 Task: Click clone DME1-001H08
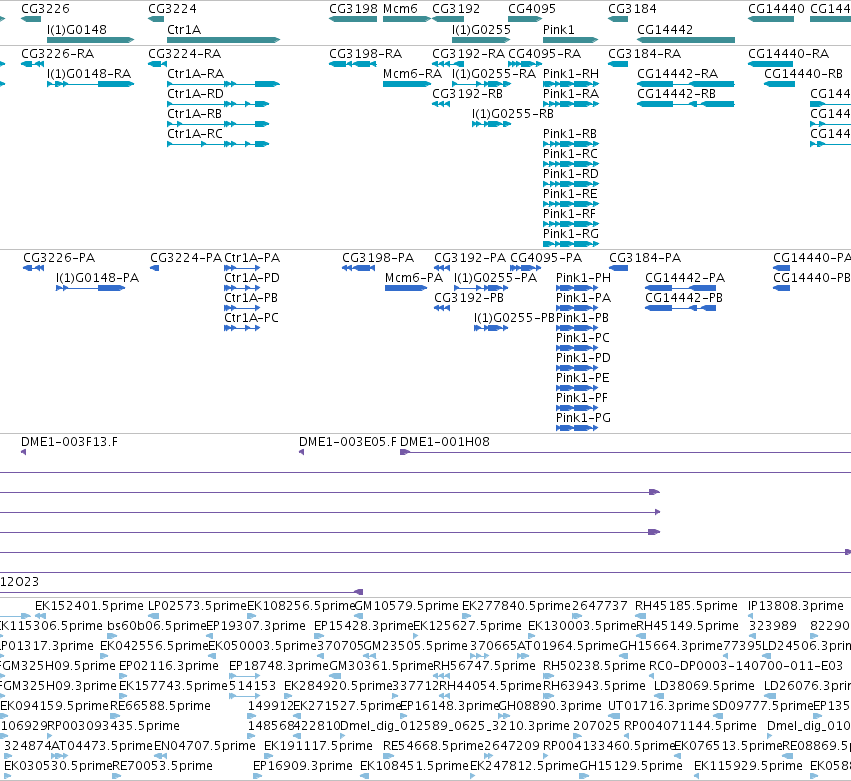(625, 452)
